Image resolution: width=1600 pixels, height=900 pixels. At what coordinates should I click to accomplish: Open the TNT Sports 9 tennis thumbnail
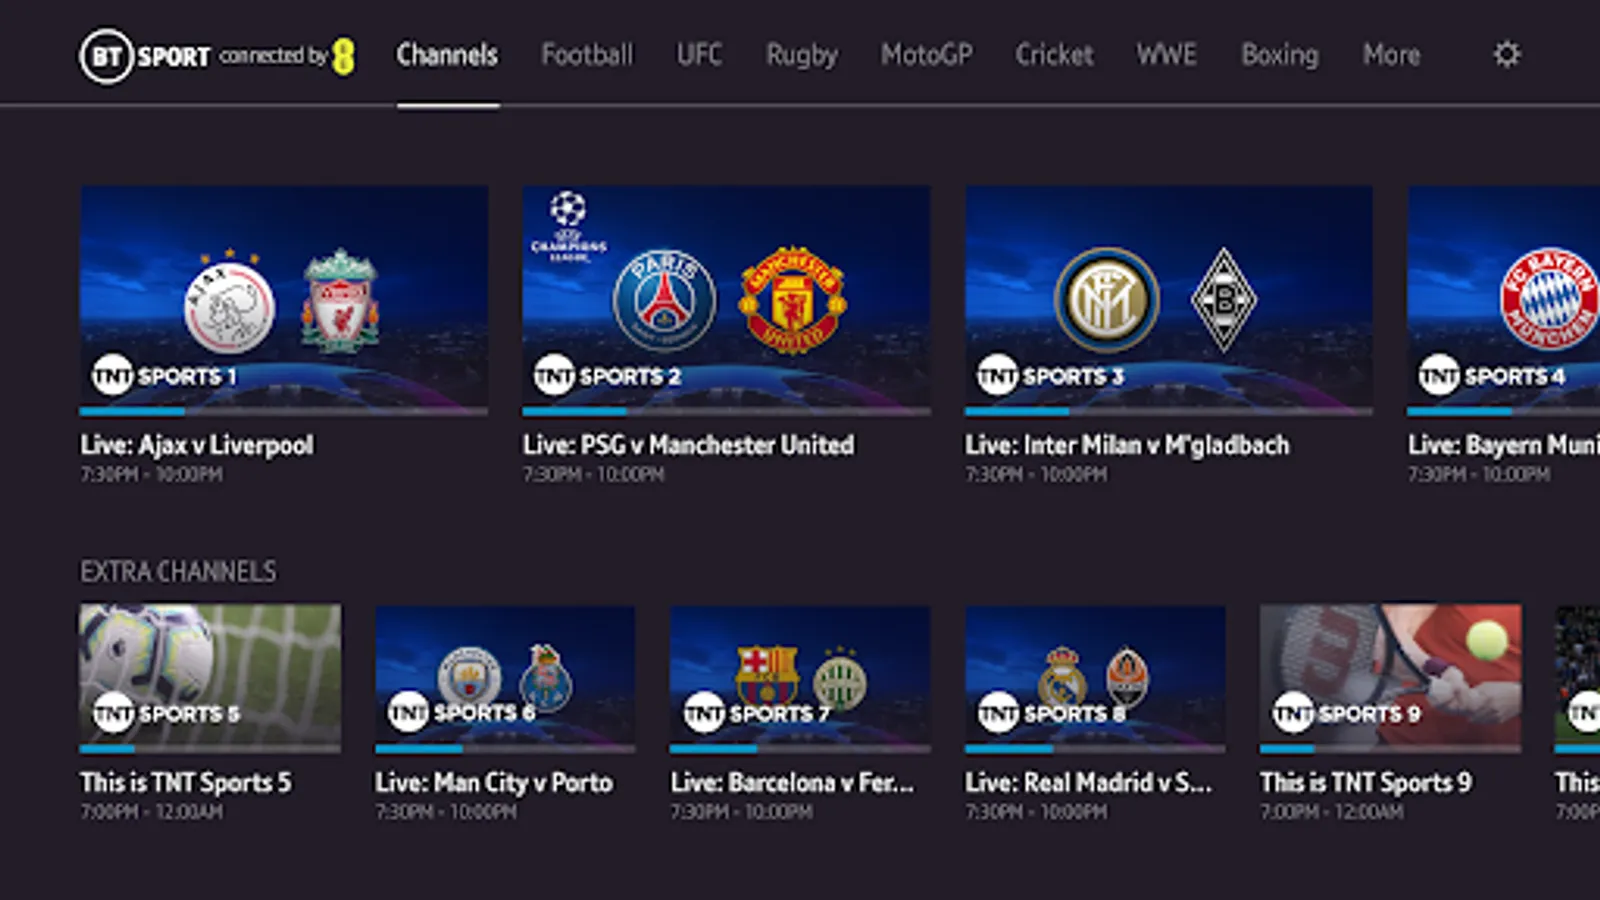pyautogui.click(x=1390, y=675)
